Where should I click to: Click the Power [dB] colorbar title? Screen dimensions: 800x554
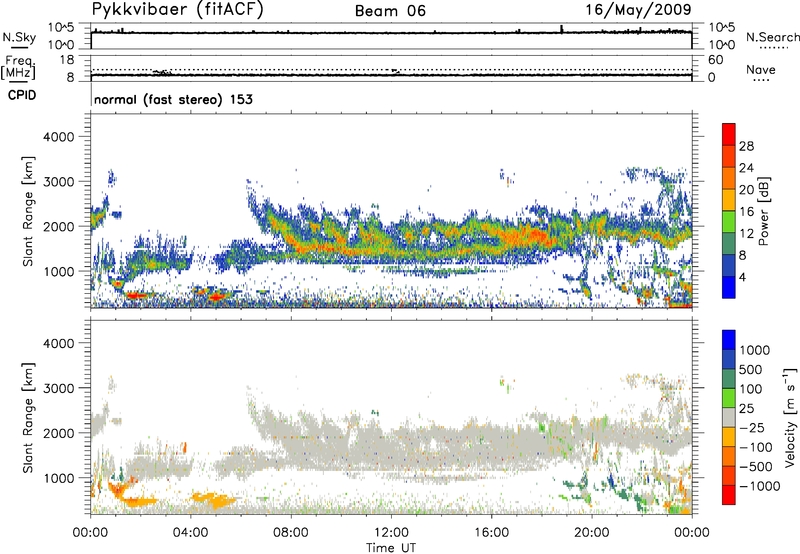763,211
